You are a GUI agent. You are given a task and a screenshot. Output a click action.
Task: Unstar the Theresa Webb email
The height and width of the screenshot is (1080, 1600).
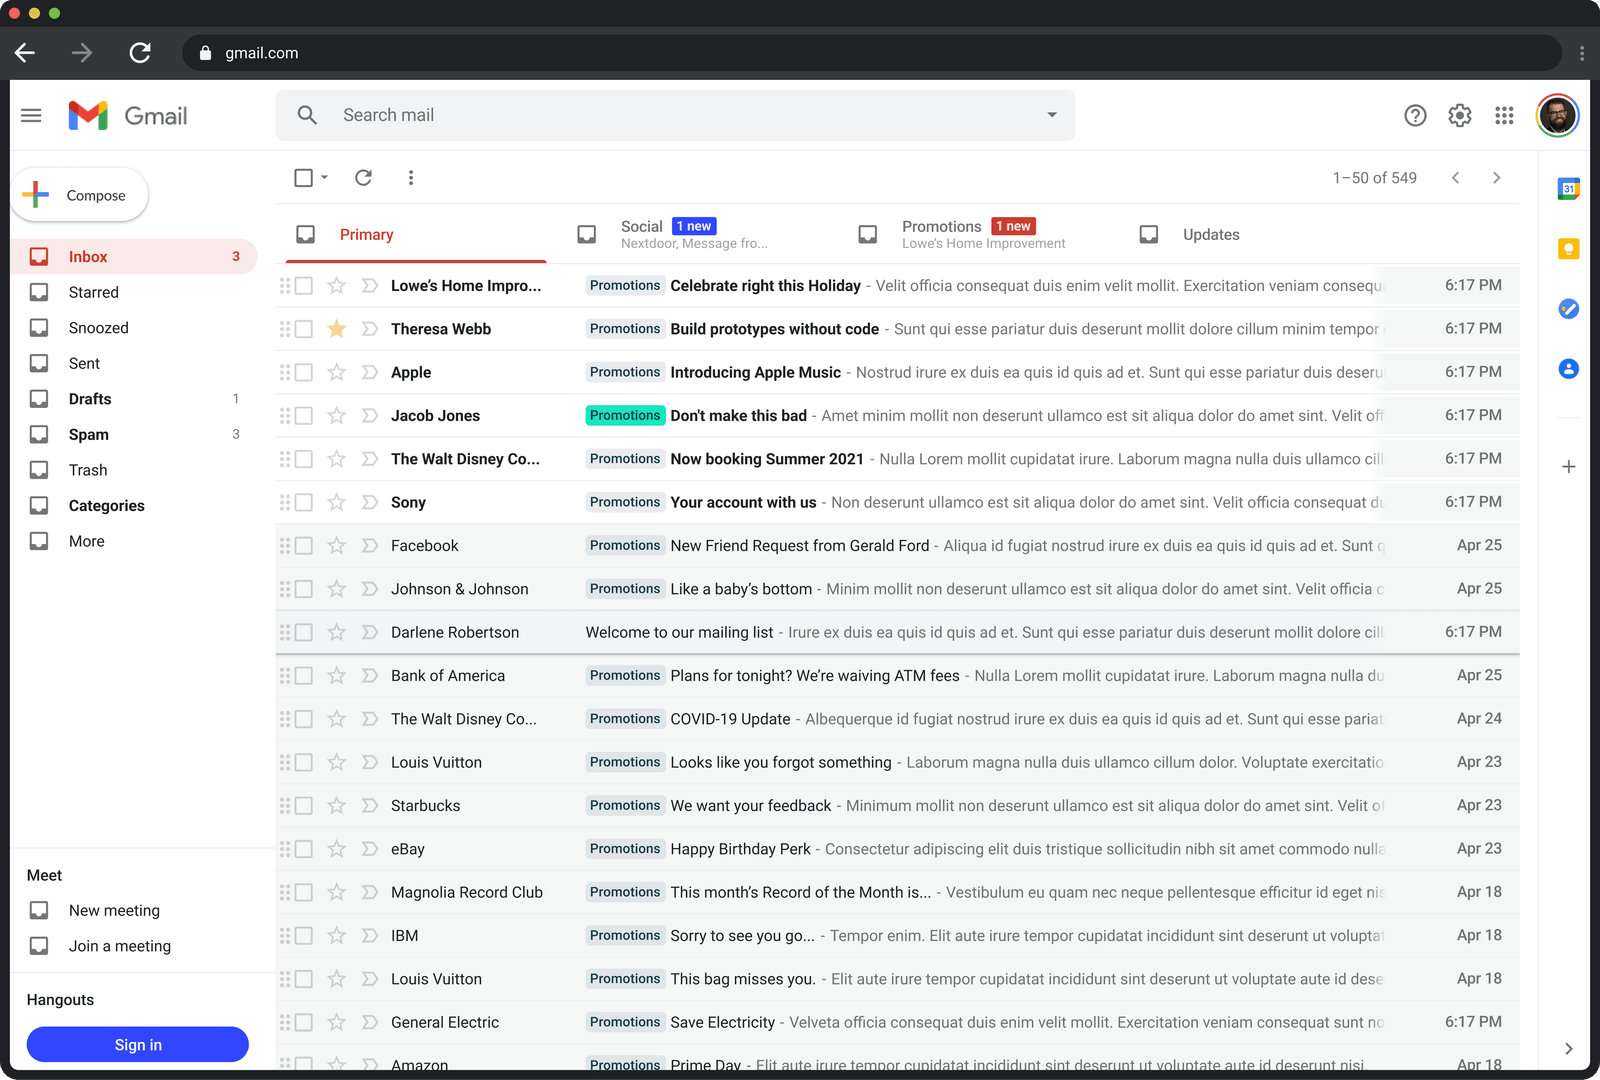coord(337,329)
